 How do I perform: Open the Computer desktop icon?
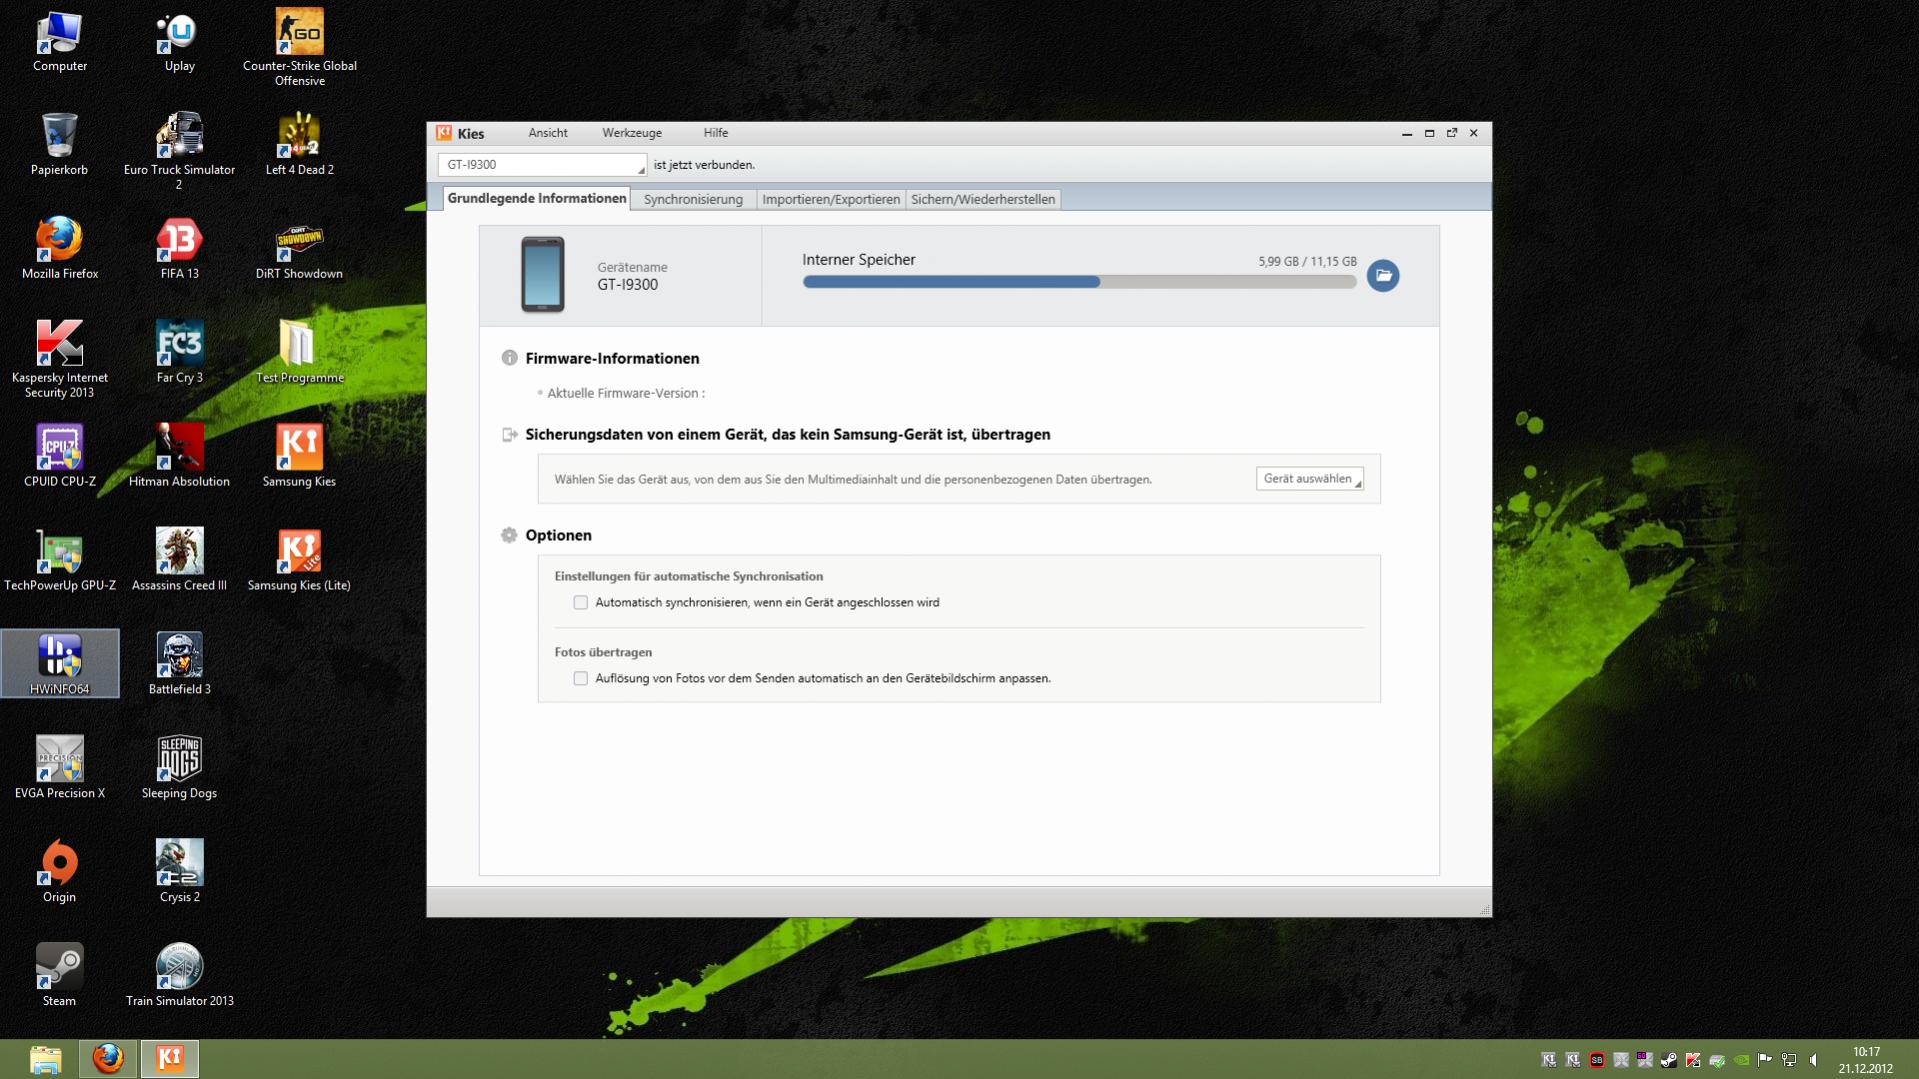pos(60,43)
